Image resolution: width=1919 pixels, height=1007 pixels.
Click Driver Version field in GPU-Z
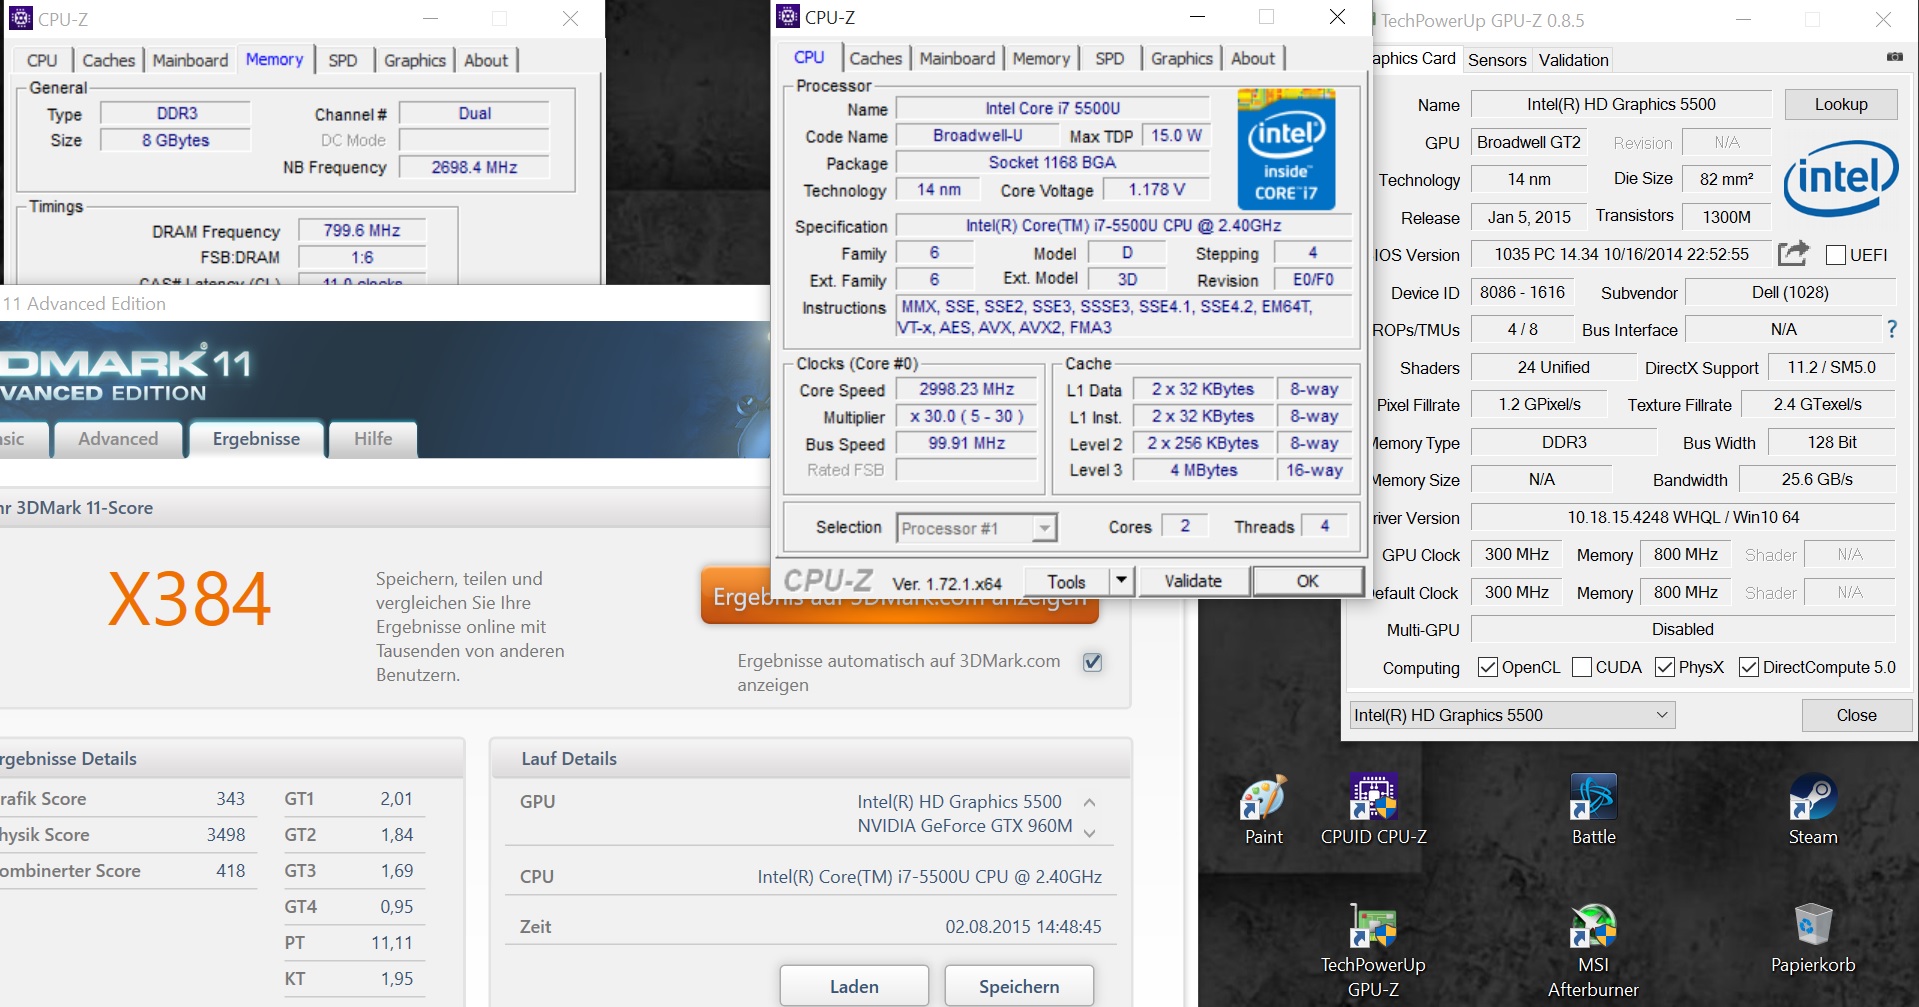(1683, 517)
